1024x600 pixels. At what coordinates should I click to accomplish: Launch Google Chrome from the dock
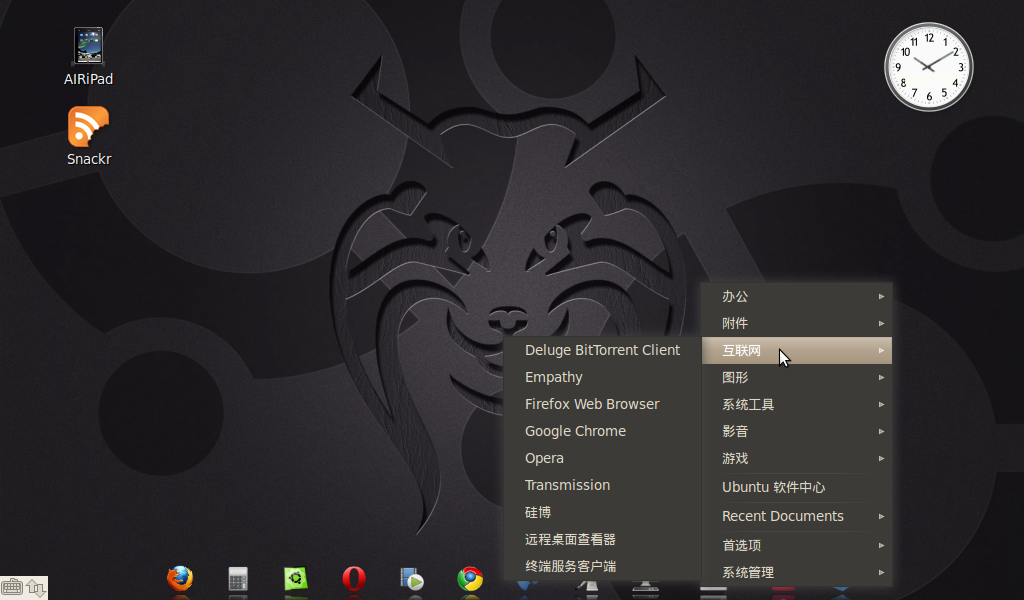[470, 579]
